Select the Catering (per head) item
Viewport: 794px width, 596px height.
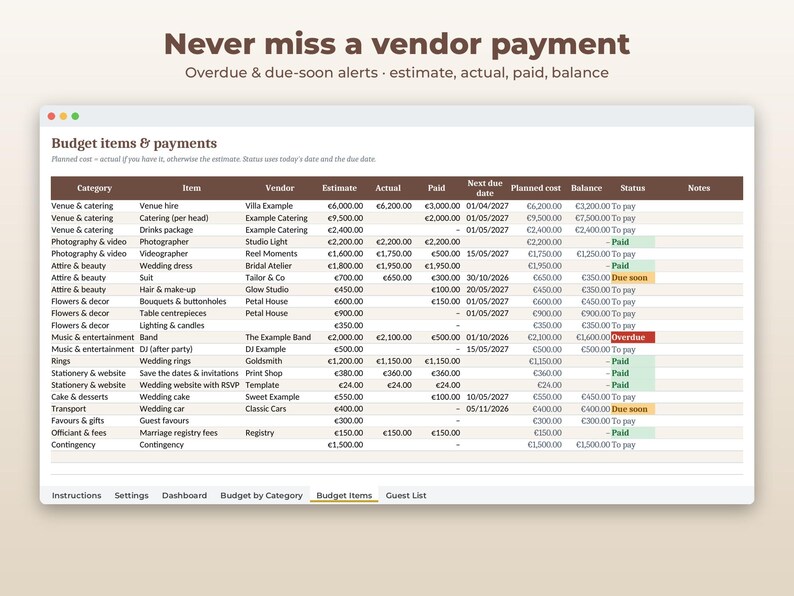pos(174,218)
